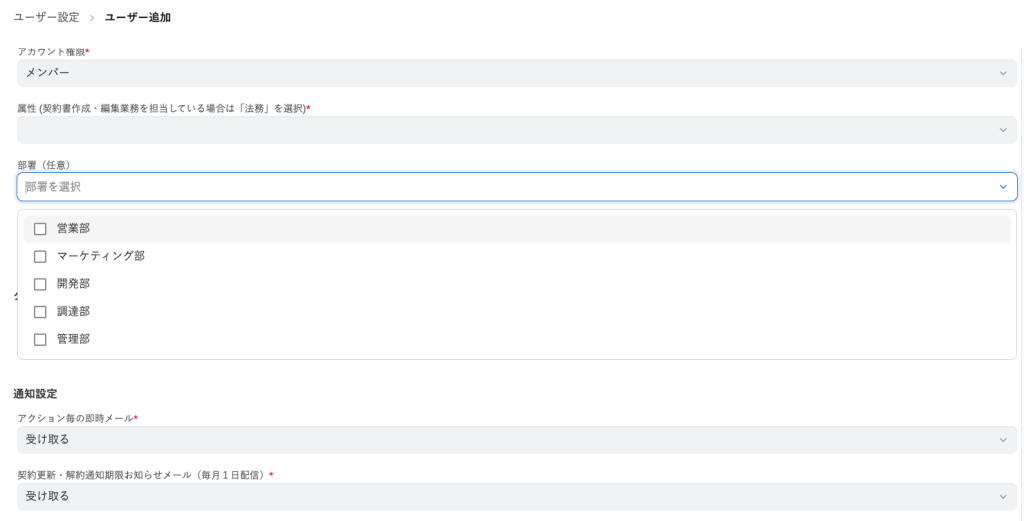
Task: Click the アクション毎の即時メール chevron arrow
Action: (x=1003, y=440)
